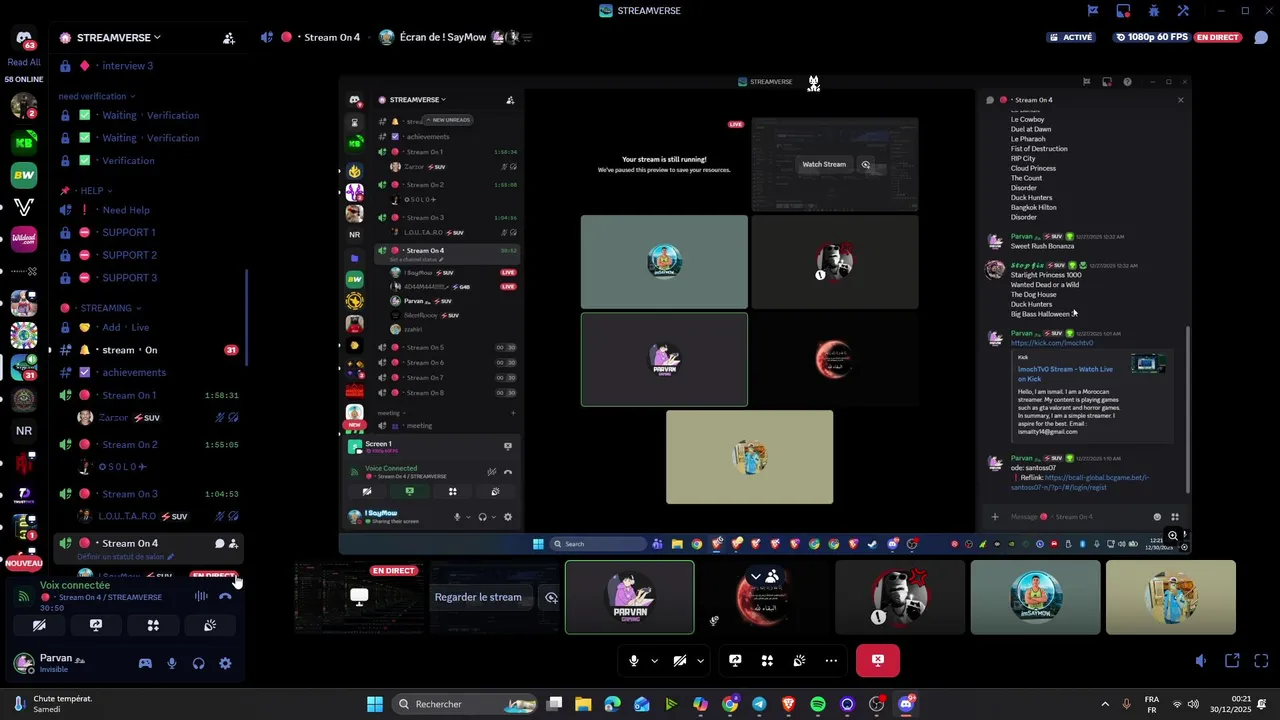Show hidden system tray icons

point(1105,704)
